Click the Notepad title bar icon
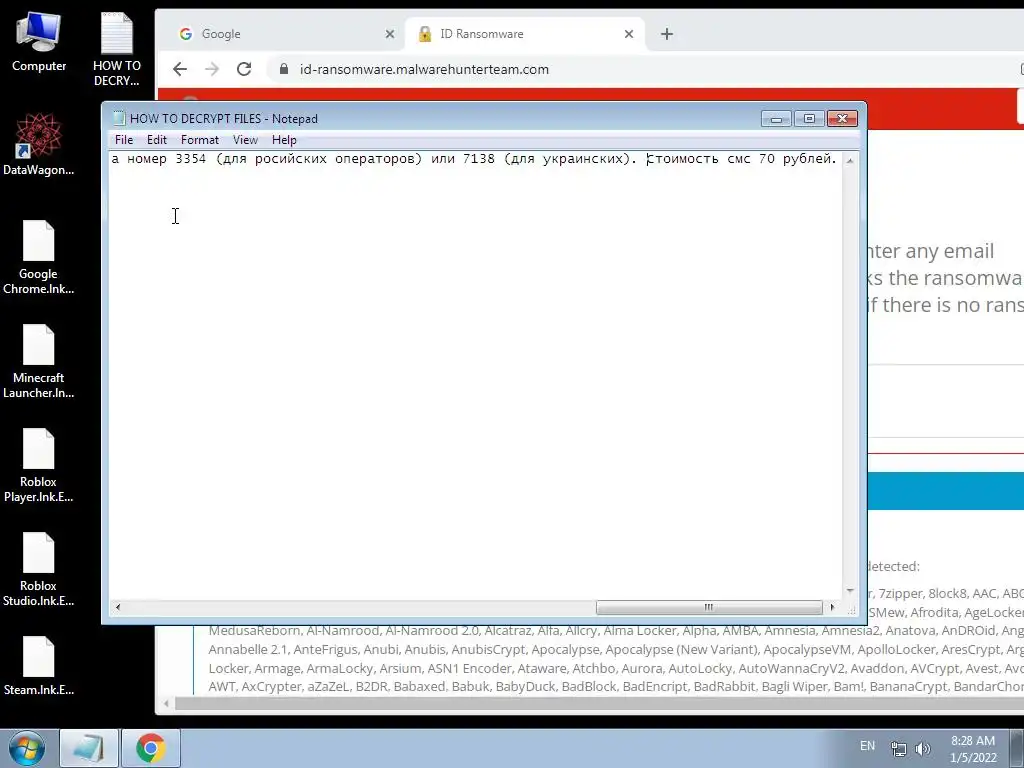 click(x=119, y=118)
